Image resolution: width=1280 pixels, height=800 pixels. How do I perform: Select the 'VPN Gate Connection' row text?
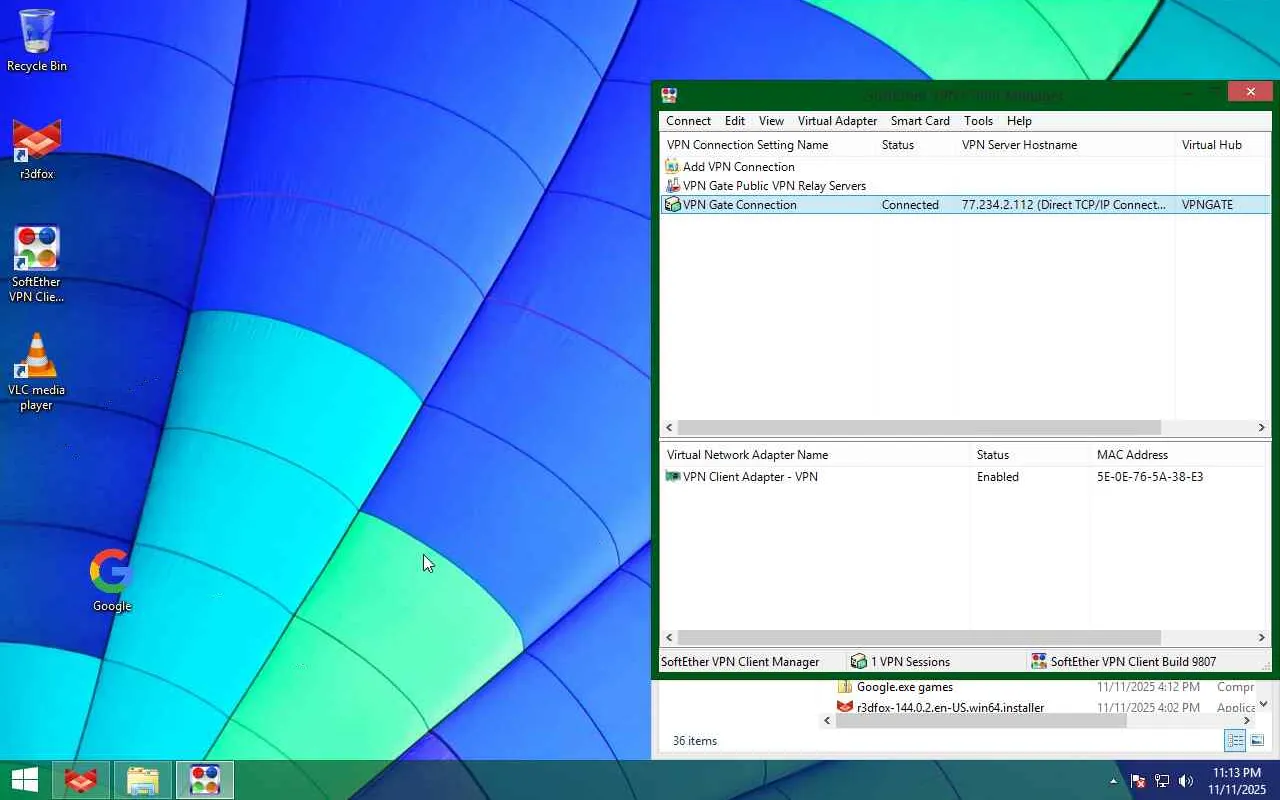(x=739, y=205)
